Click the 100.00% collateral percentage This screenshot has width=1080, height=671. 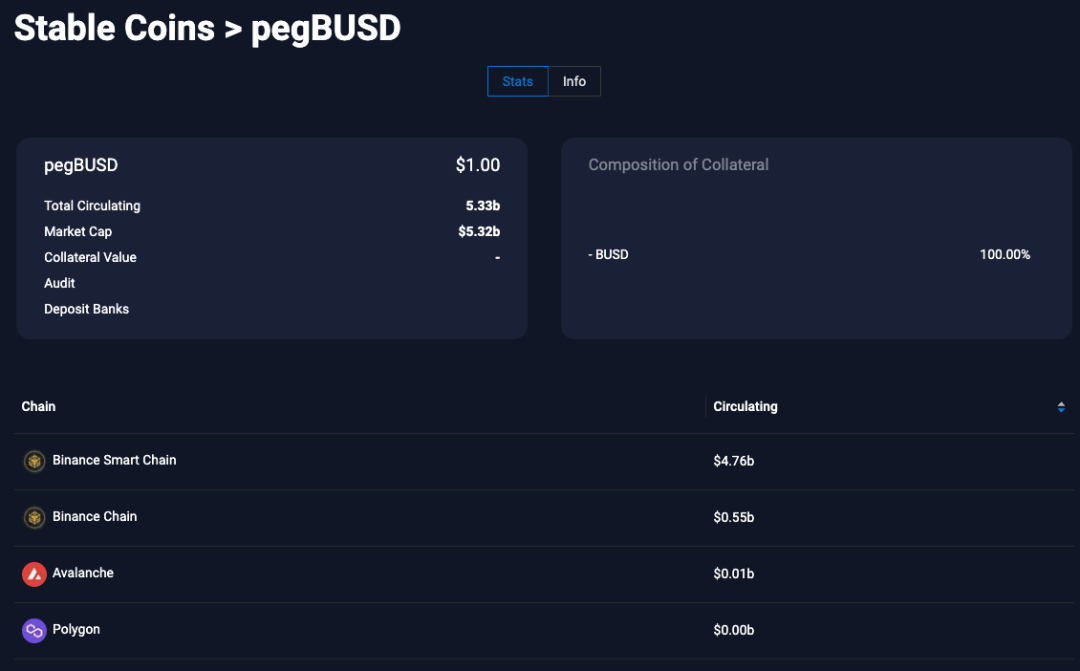pos(1004,255)
